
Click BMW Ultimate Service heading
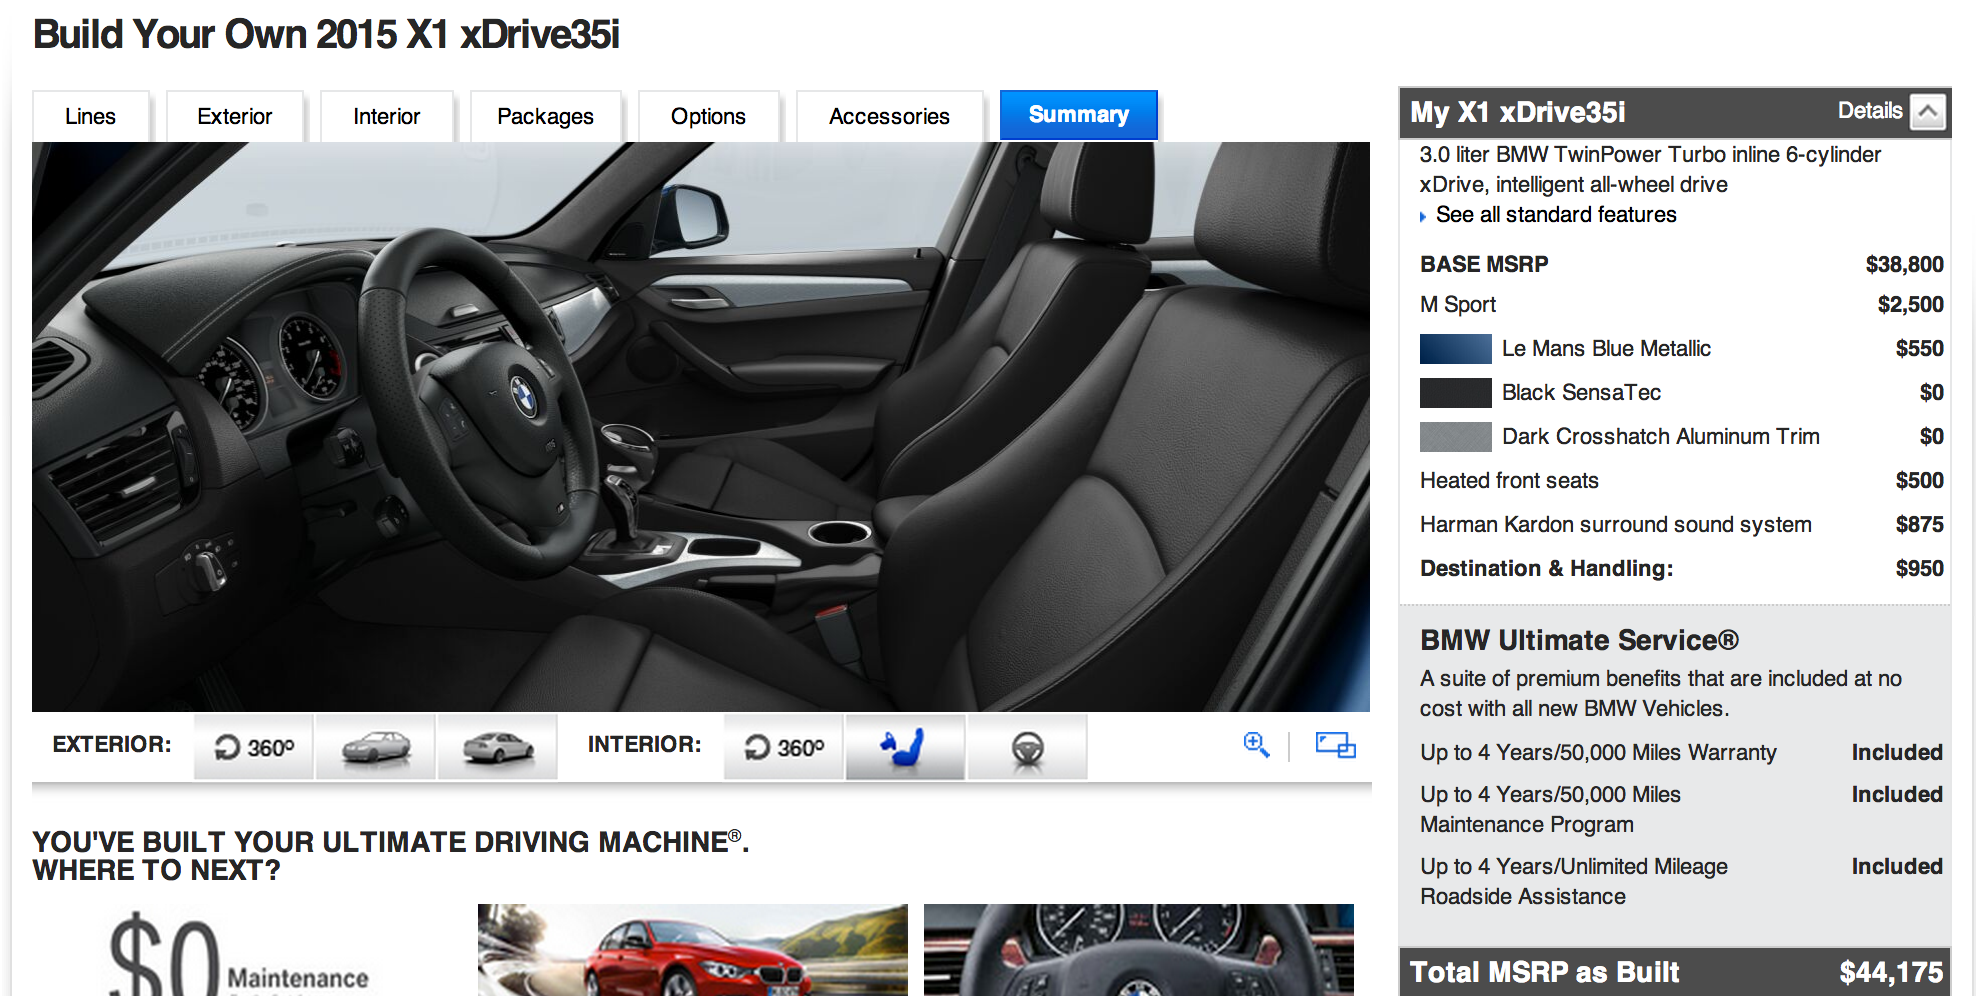click(x=1579, y=640)
